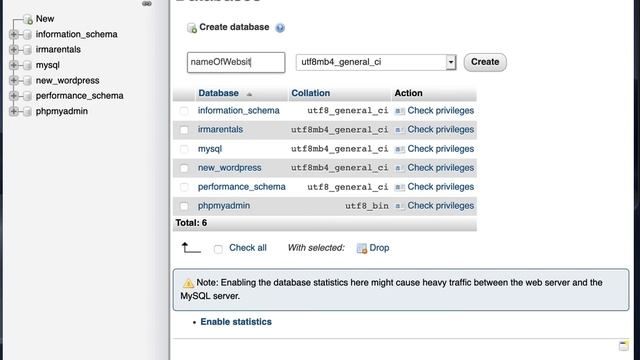Viewport: 640px width, 360px height.
Task: Focus the database name input field
Action: click(x=236, y=62)
